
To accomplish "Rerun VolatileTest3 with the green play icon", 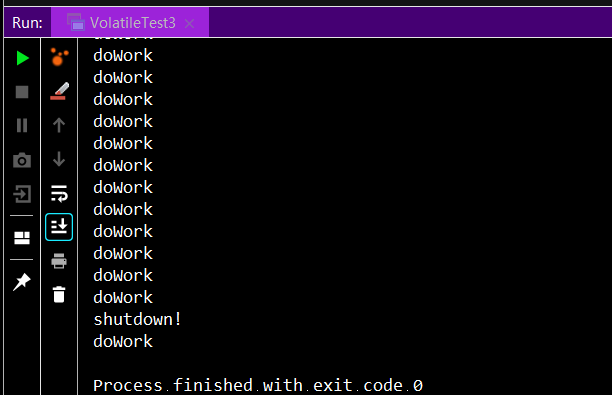I will pos(23,58).
